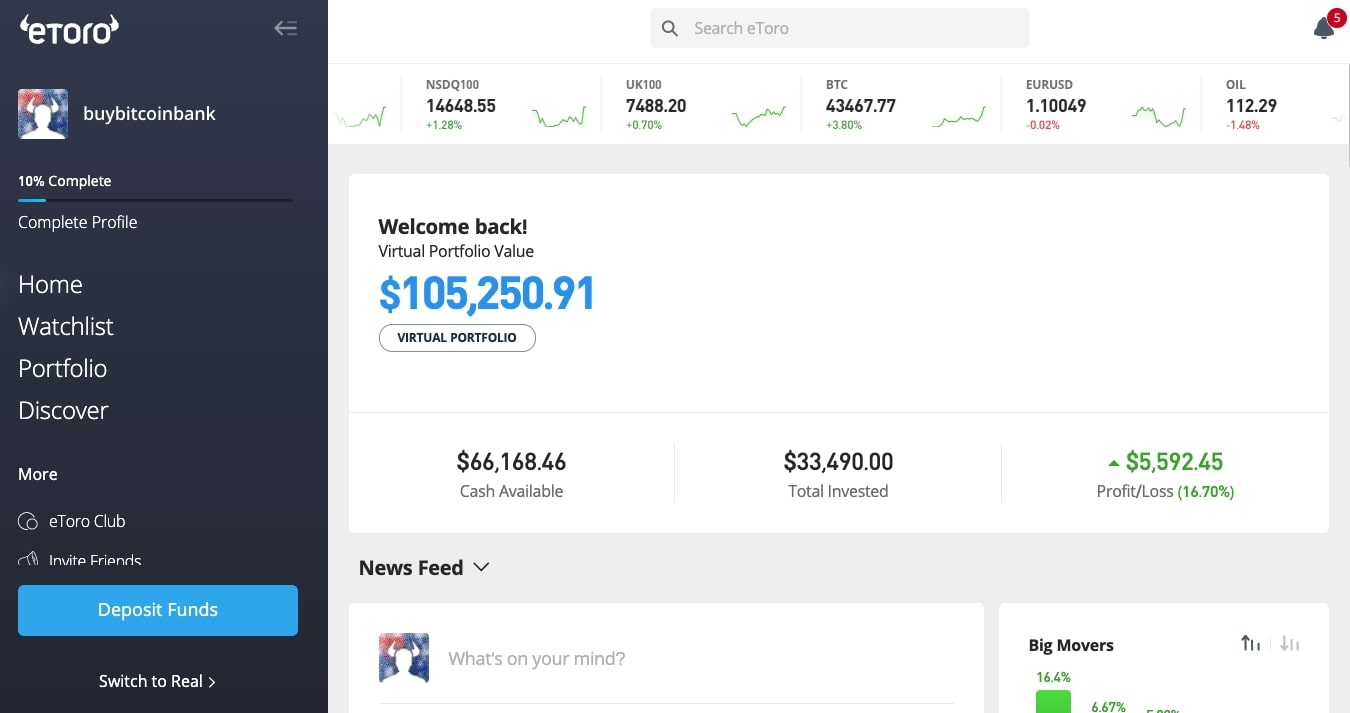Click the eToro logo
This screenshot has width=1350, height=713.
coord(69,28)
